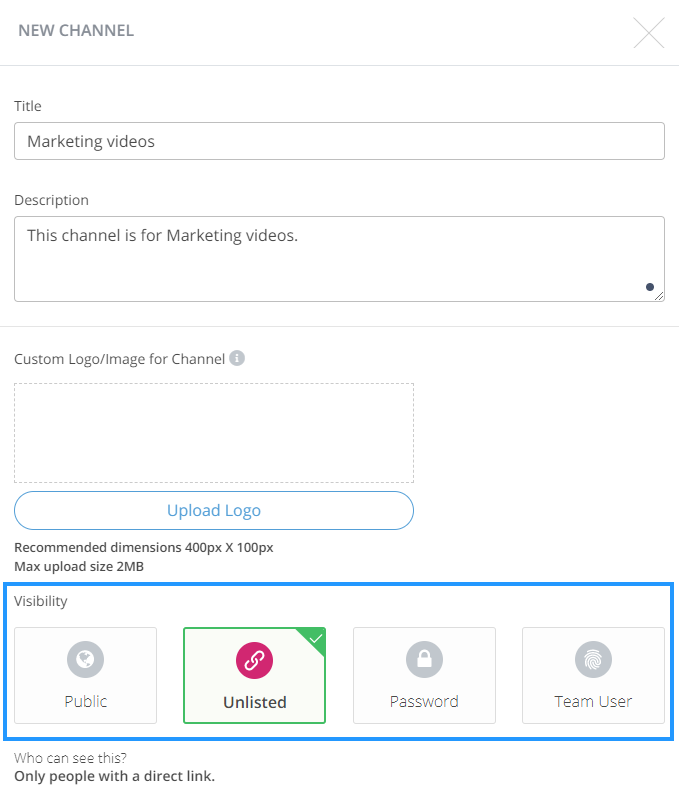The height and width of the screenshot is (797, 679).
Task: Choose the Unlisted visibility option
Action: tap(254, 676)
